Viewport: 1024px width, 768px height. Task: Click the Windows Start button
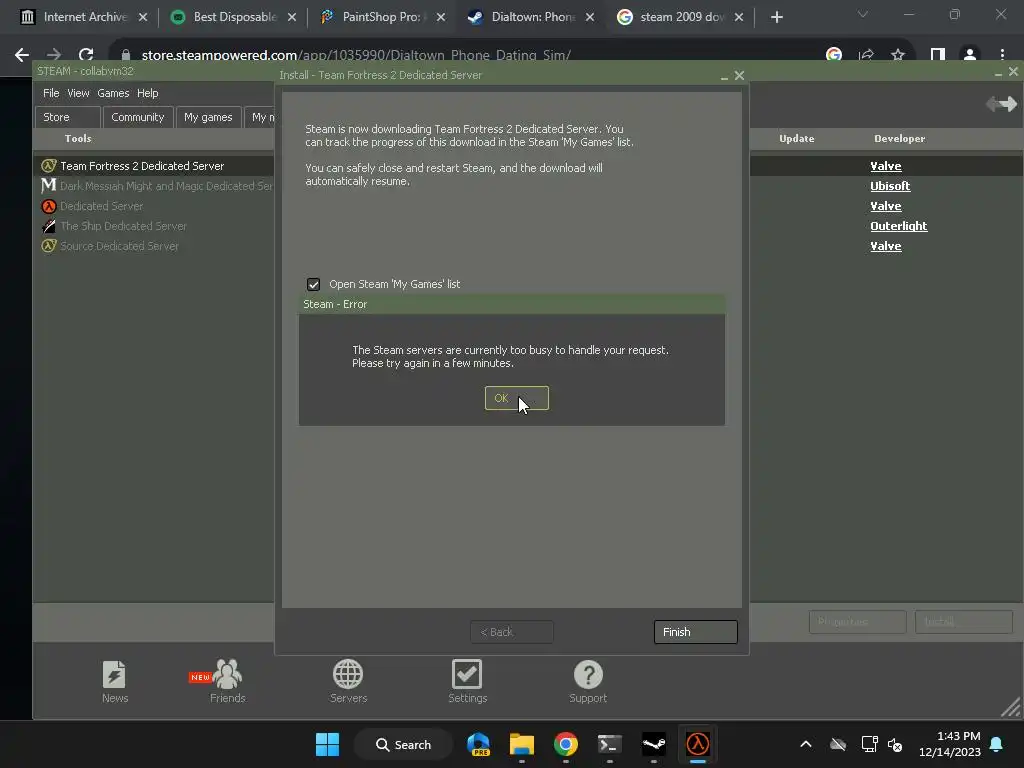tap(327, 744)
